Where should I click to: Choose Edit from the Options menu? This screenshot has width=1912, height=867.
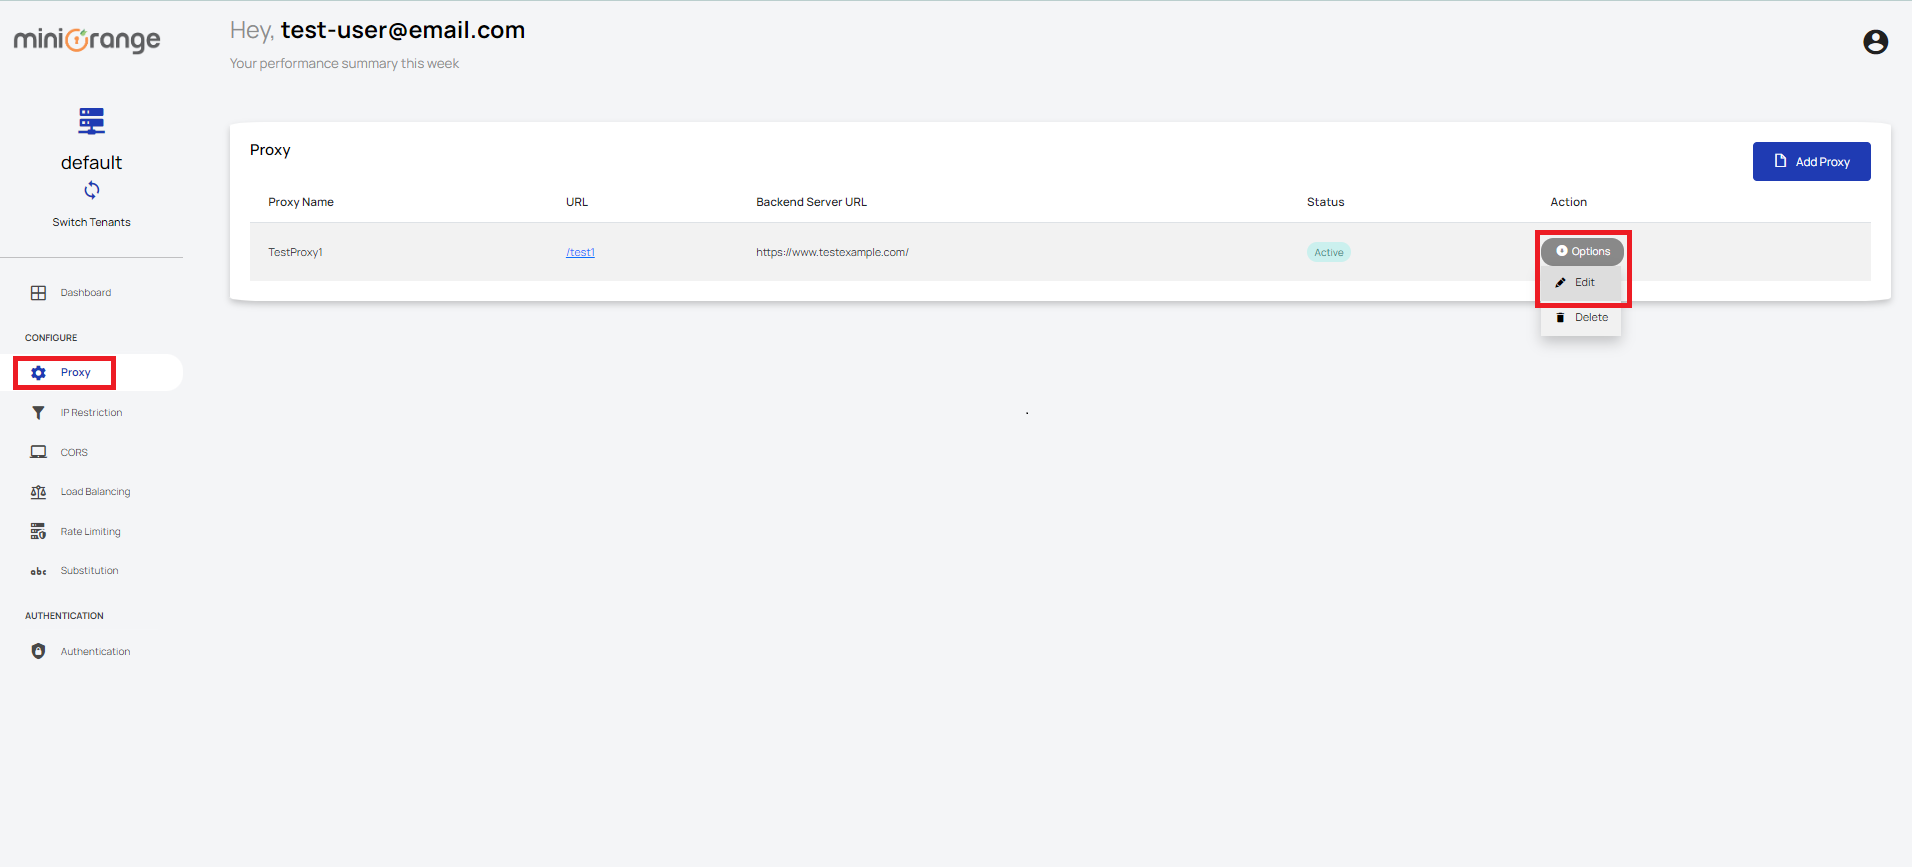(x=1581, y=283)
